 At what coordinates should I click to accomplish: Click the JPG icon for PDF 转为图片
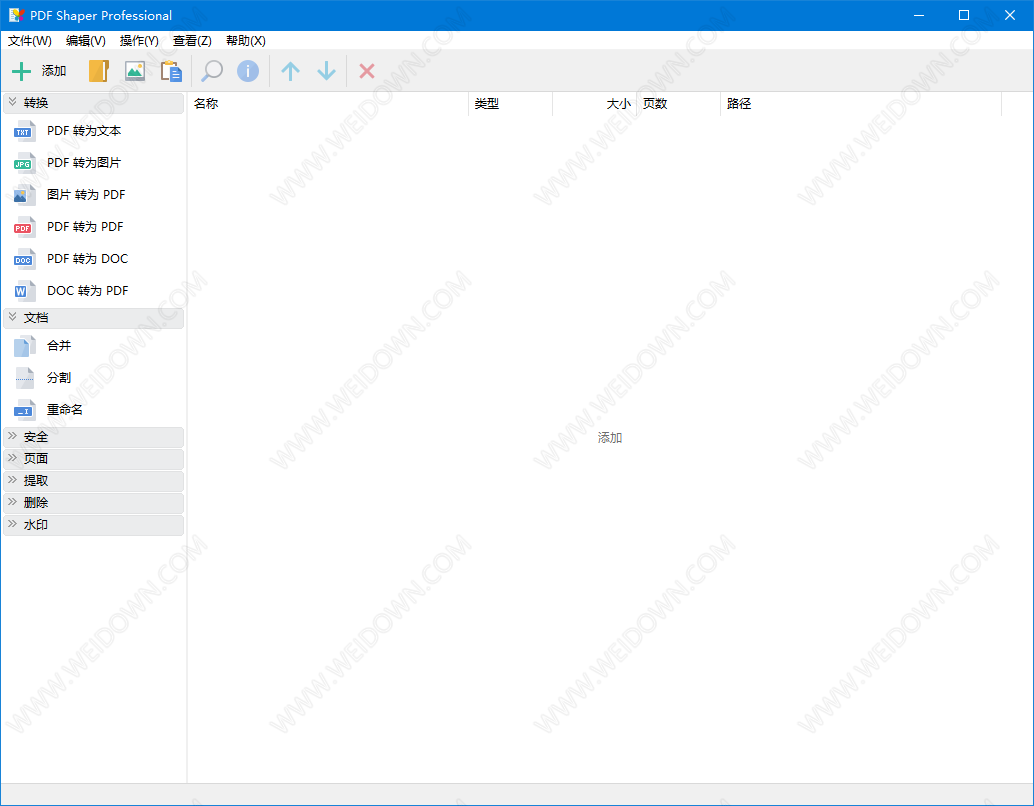point(24,163)
